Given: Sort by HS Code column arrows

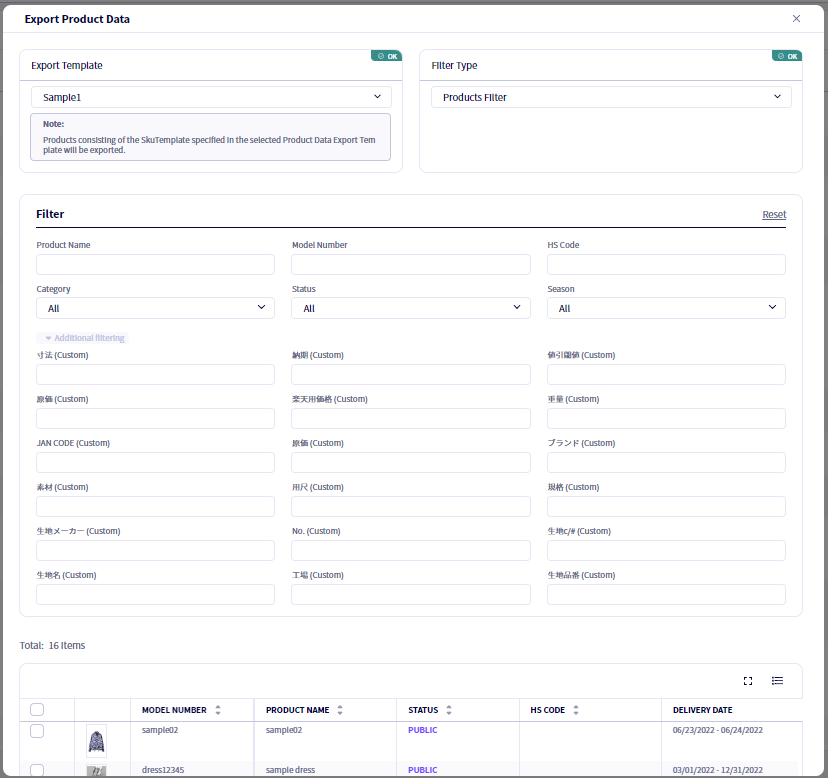Looking at the screenshot, I should click(576, 710).
